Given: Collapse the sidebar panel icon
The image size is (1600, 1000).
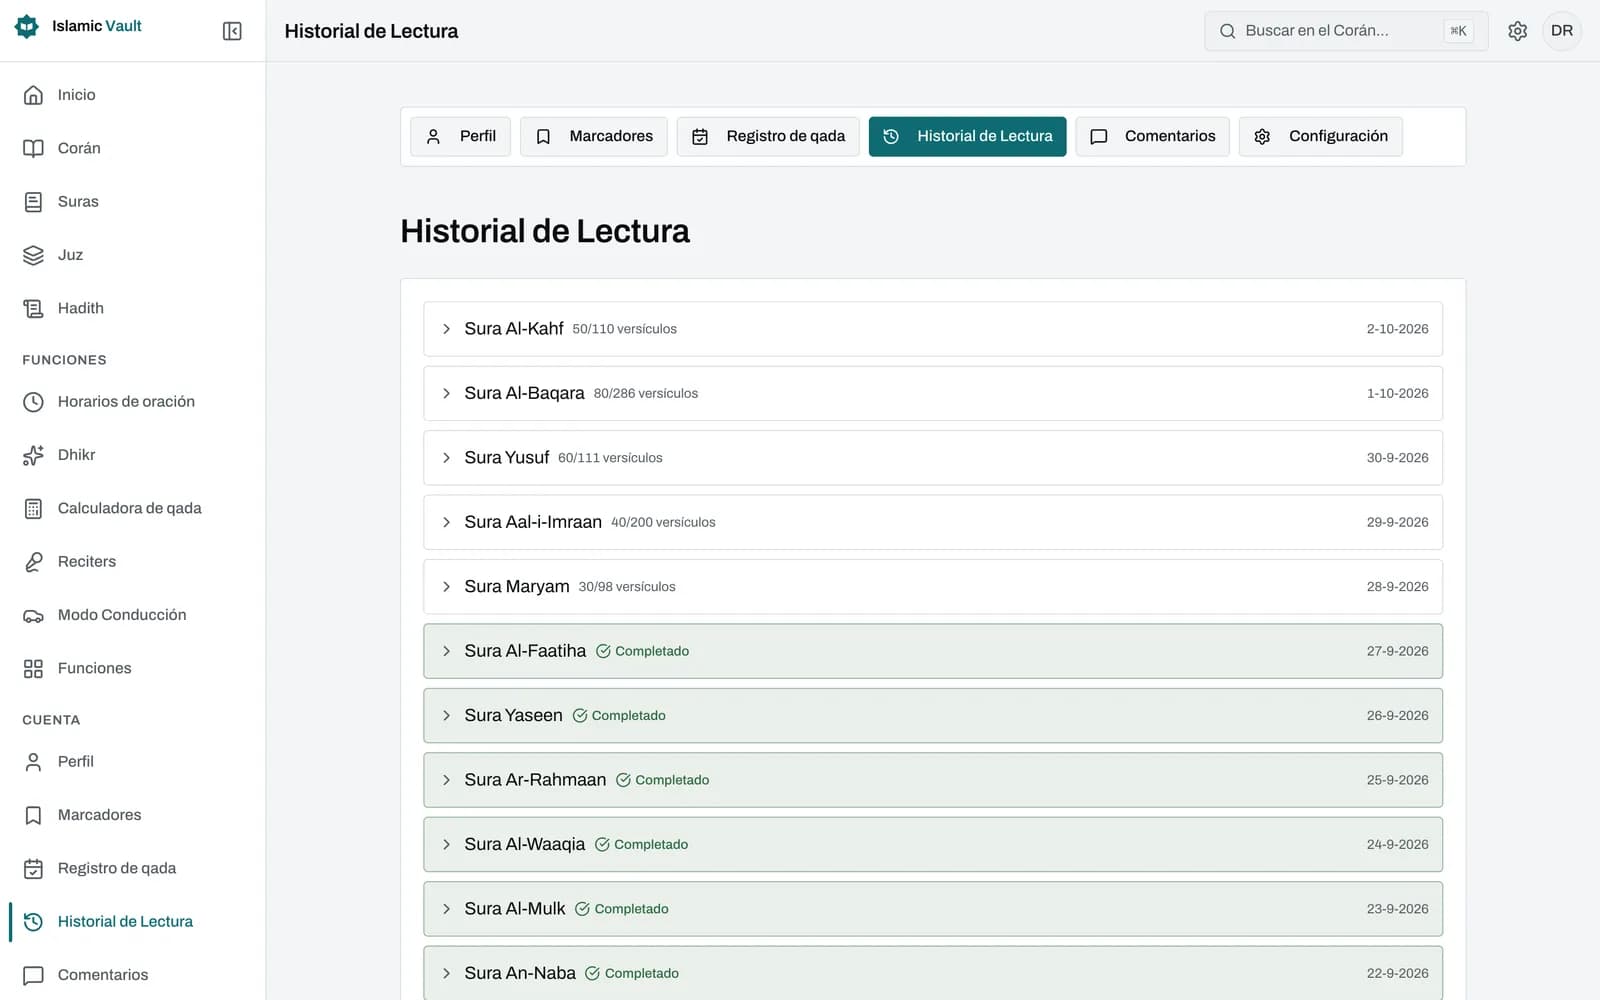Looking at the screenshot, I should coord(232,31).
